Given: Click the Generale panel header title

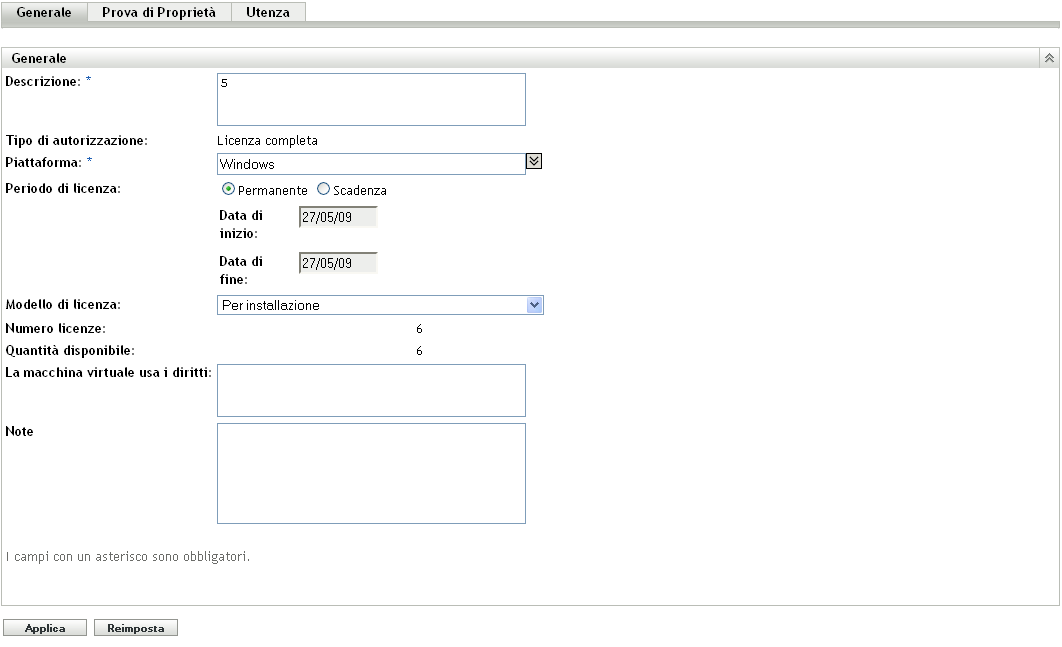Looking at the screenshot, I should 39,58.
